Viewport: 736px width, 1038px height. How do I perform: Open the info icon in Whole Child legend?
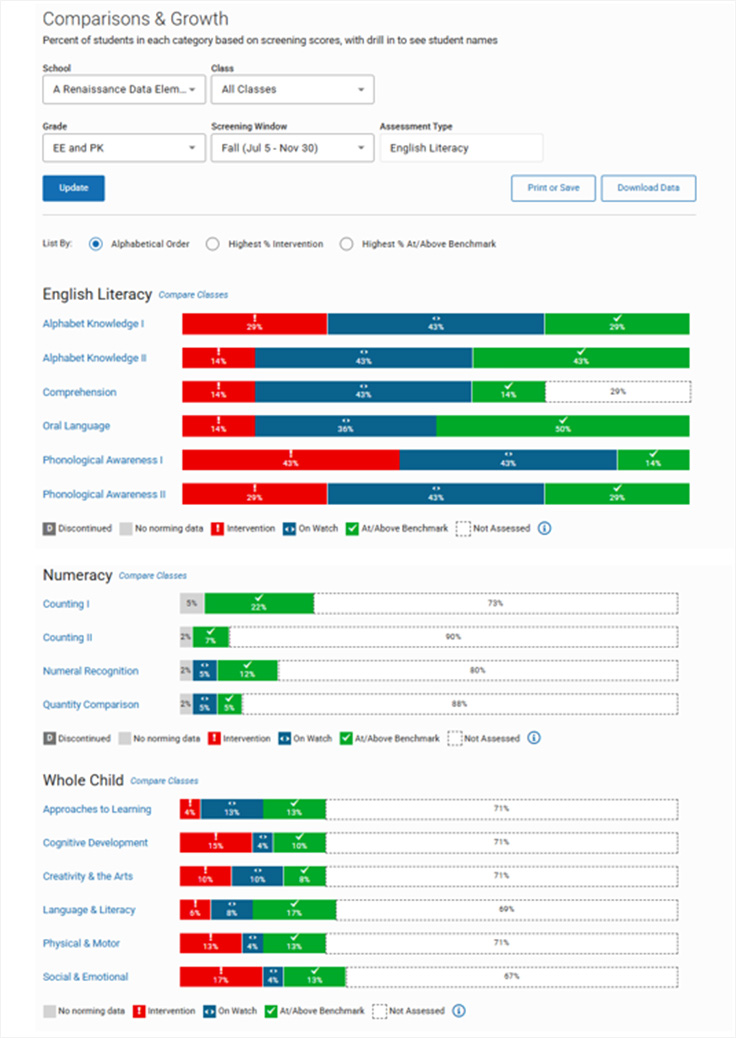[x=459, y=1011]
